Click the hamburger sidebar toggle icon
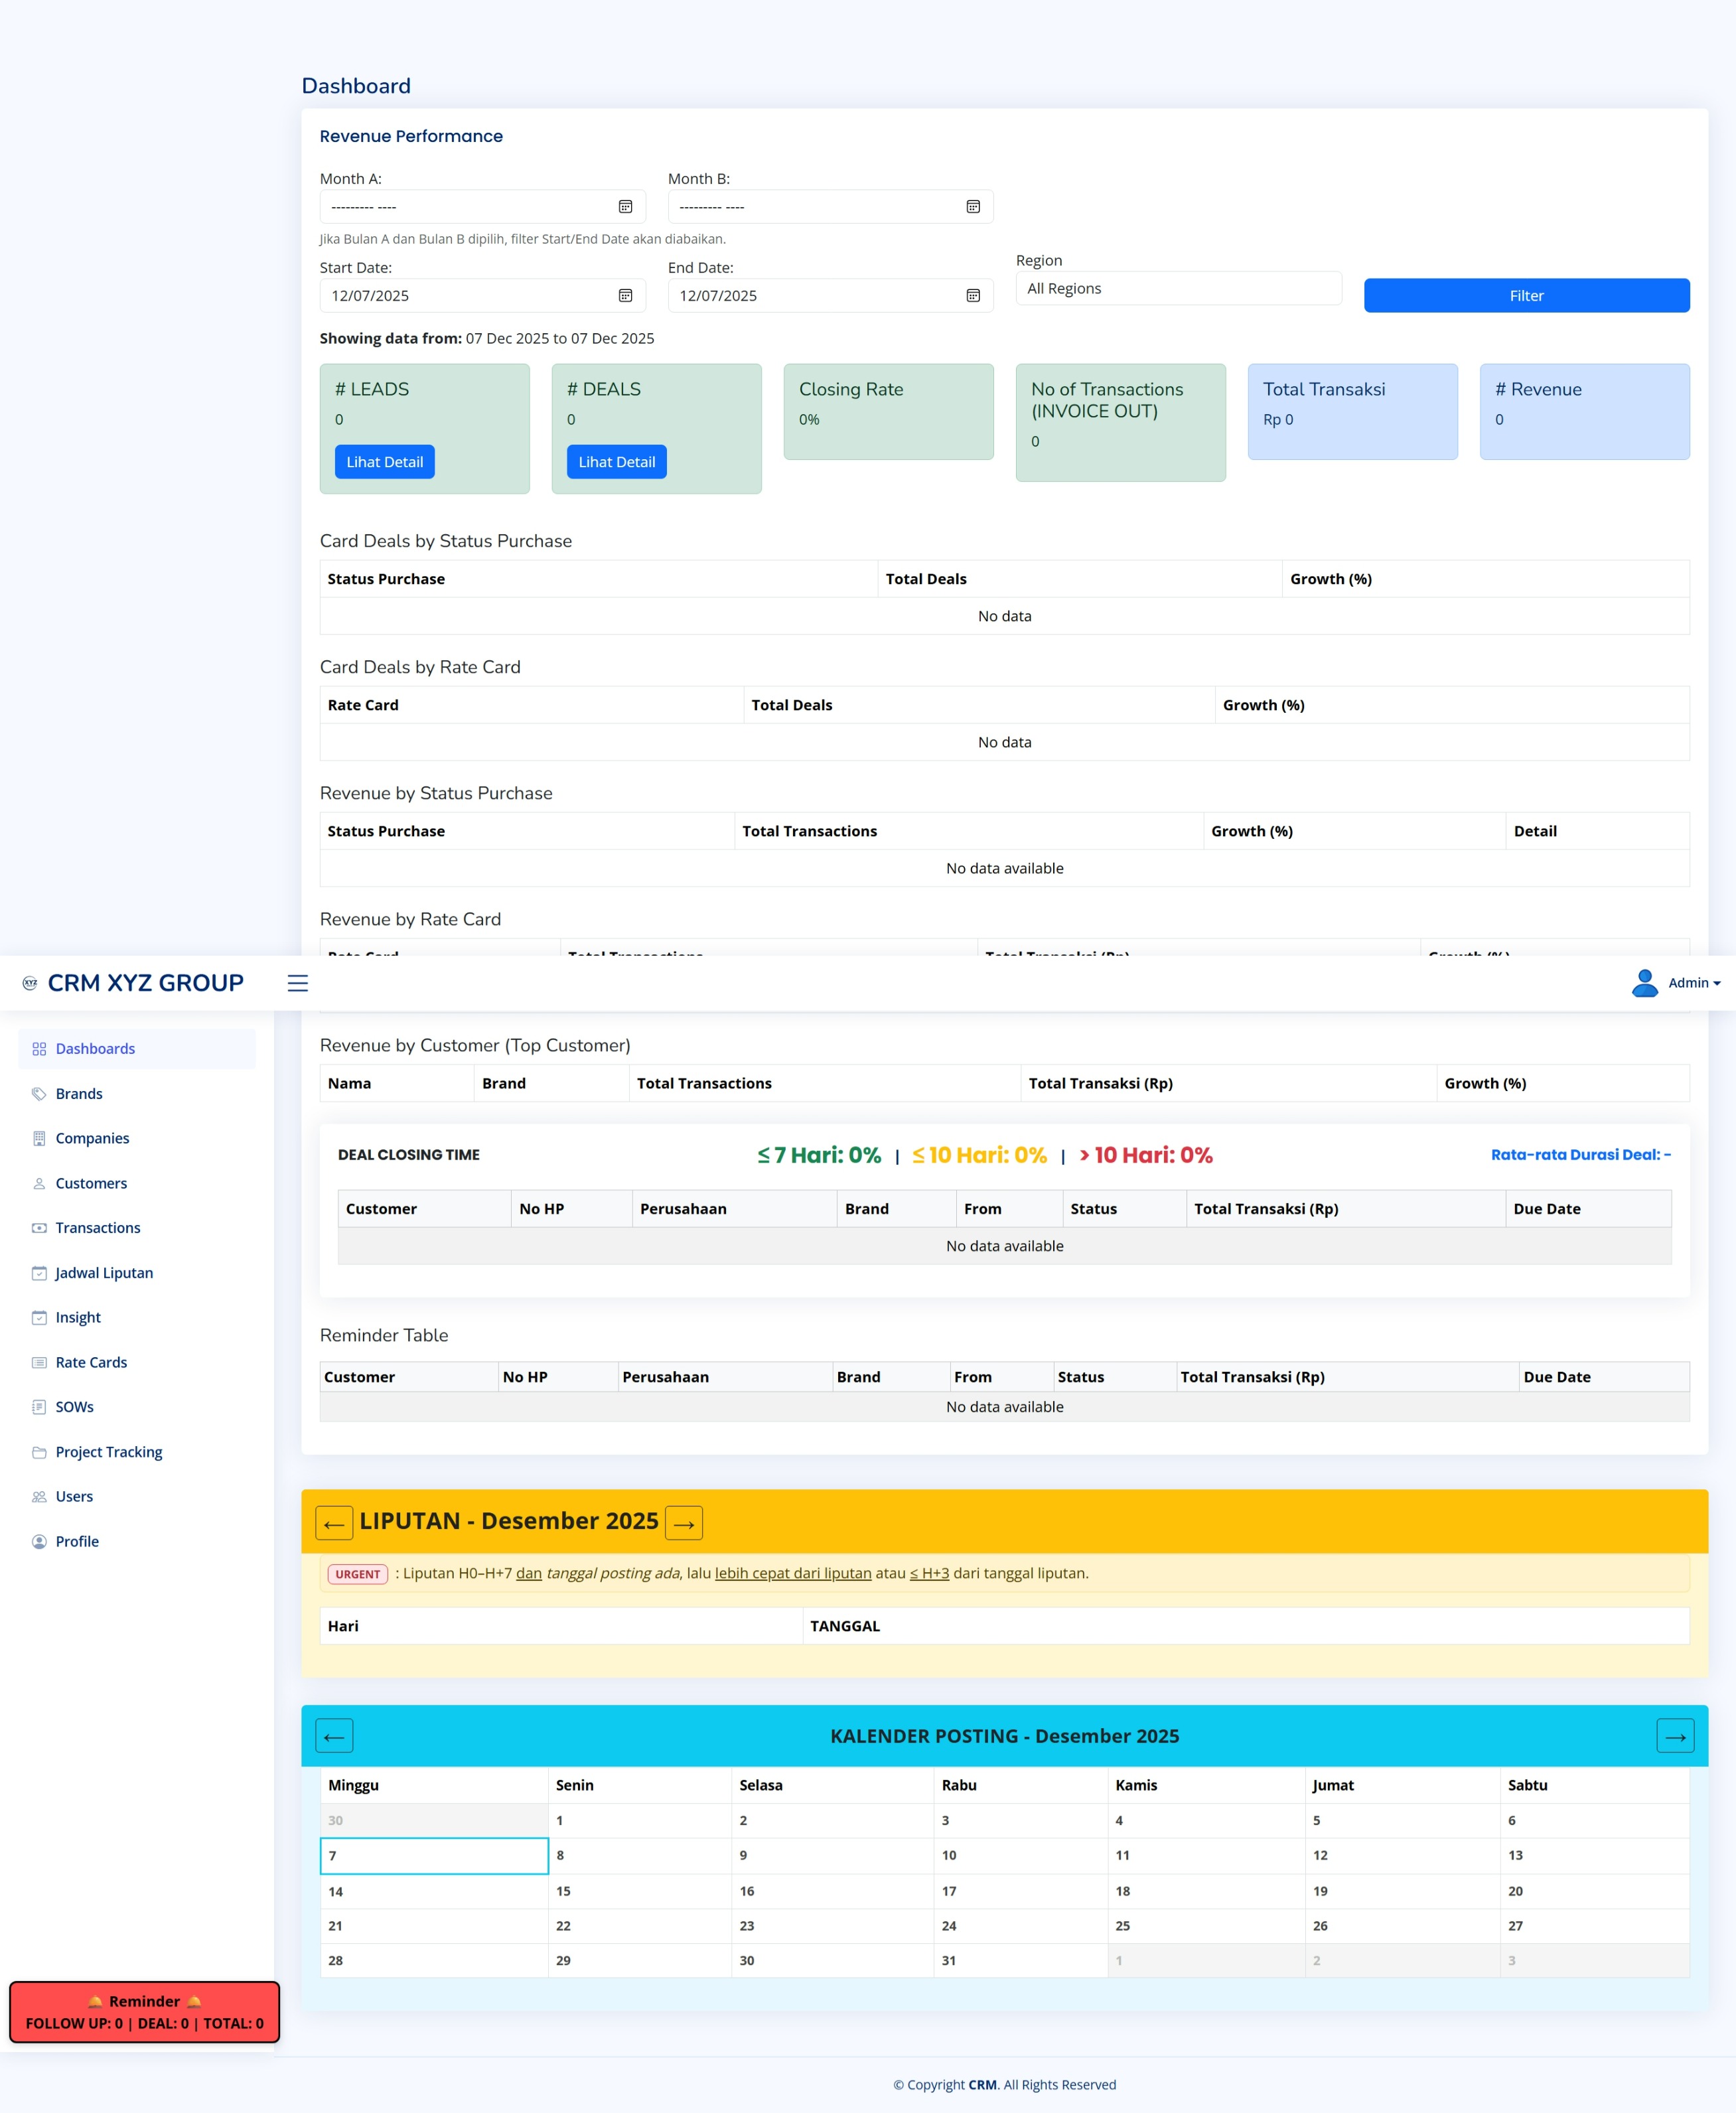The height and width of the screenshot is (2113, 1736). 297,983
